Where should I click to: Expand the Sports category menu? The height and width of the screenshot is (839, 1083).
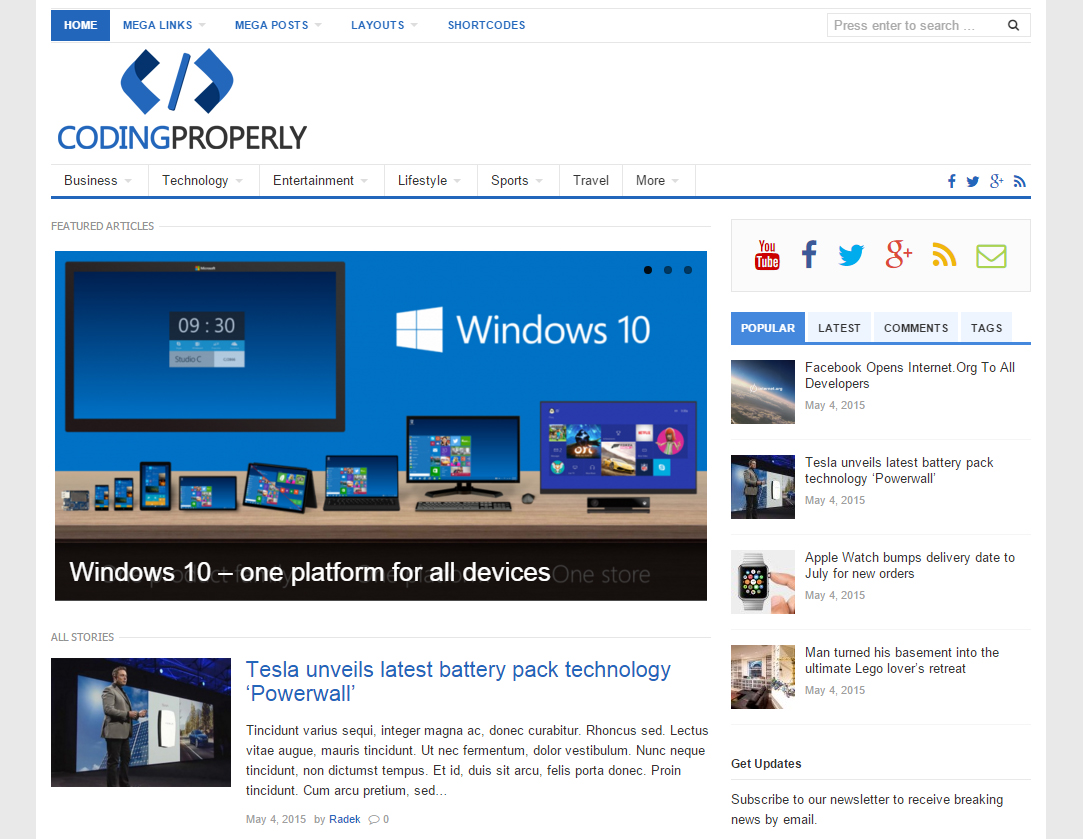click(517, 180)
